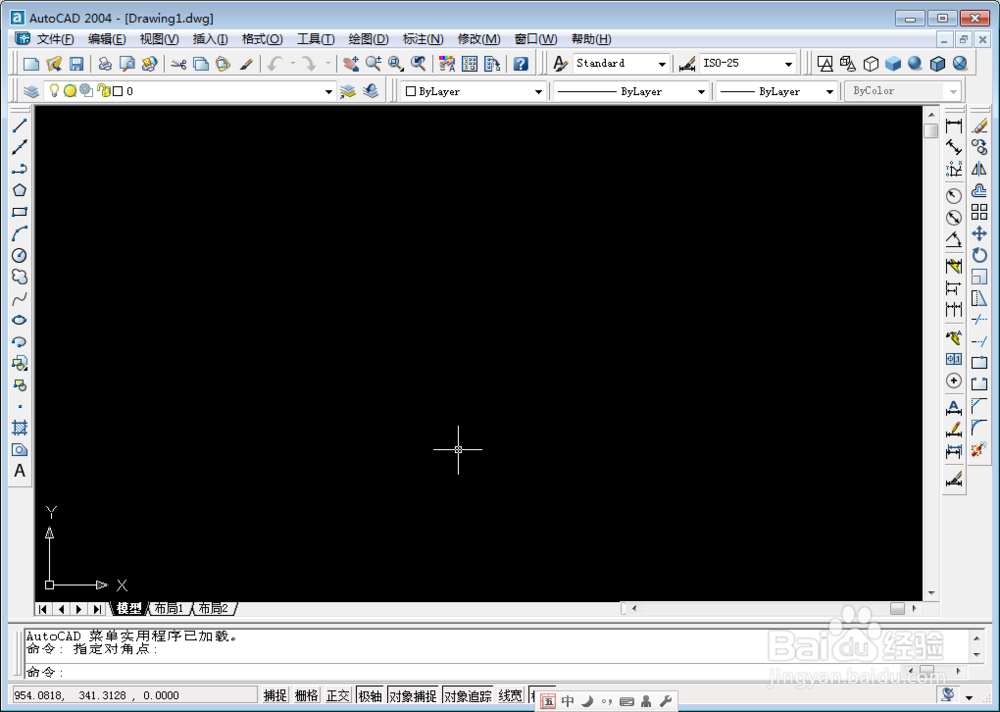Select the Array tool
This screenshot has width=1000, height=712.
[980, 212]
